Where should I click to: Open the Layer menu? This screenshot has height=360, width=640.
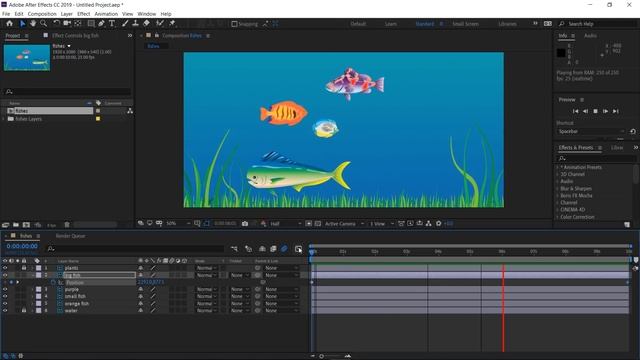tap(67, 14)
